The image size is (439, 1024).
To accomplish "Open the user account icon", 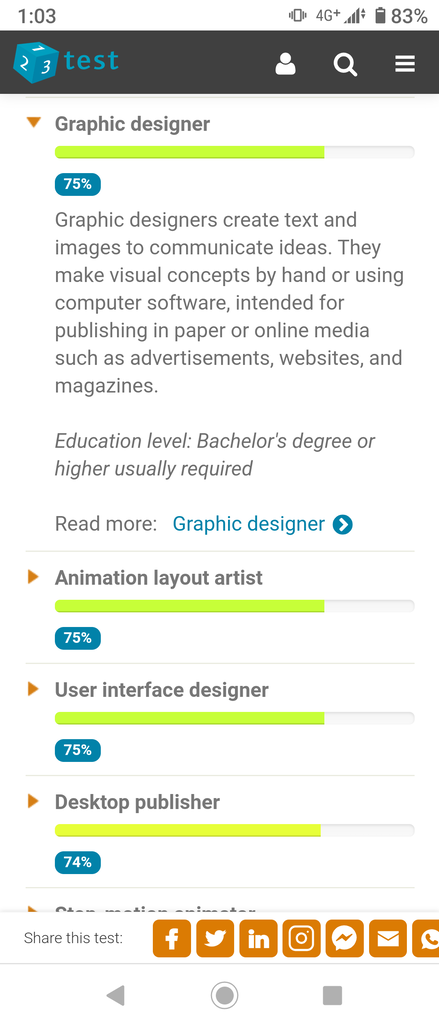I will [x=285, y=63].
